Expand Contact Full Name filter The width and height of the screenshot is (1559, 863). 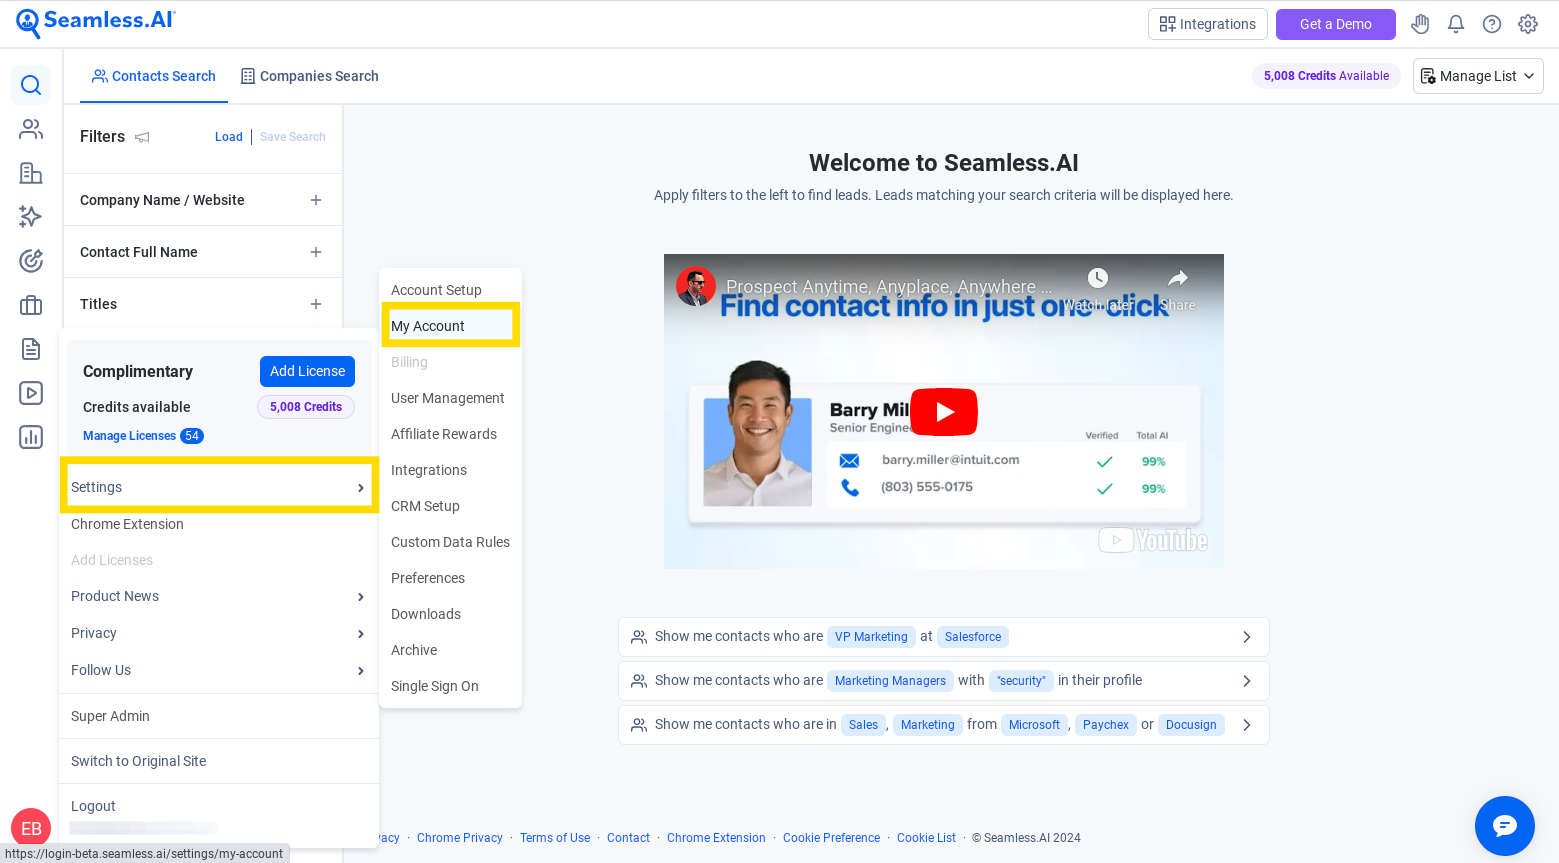coord(316,252)
